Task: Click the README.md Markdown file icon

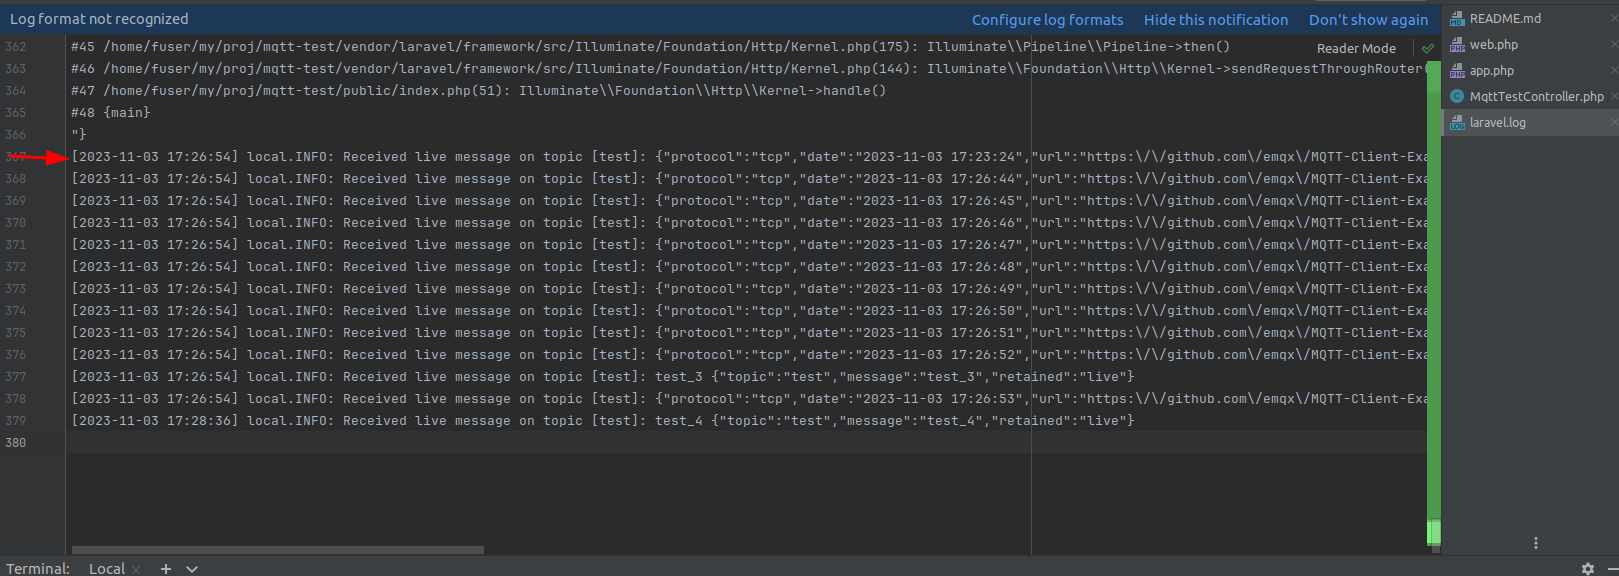Action: click(x=1457, y=19)
